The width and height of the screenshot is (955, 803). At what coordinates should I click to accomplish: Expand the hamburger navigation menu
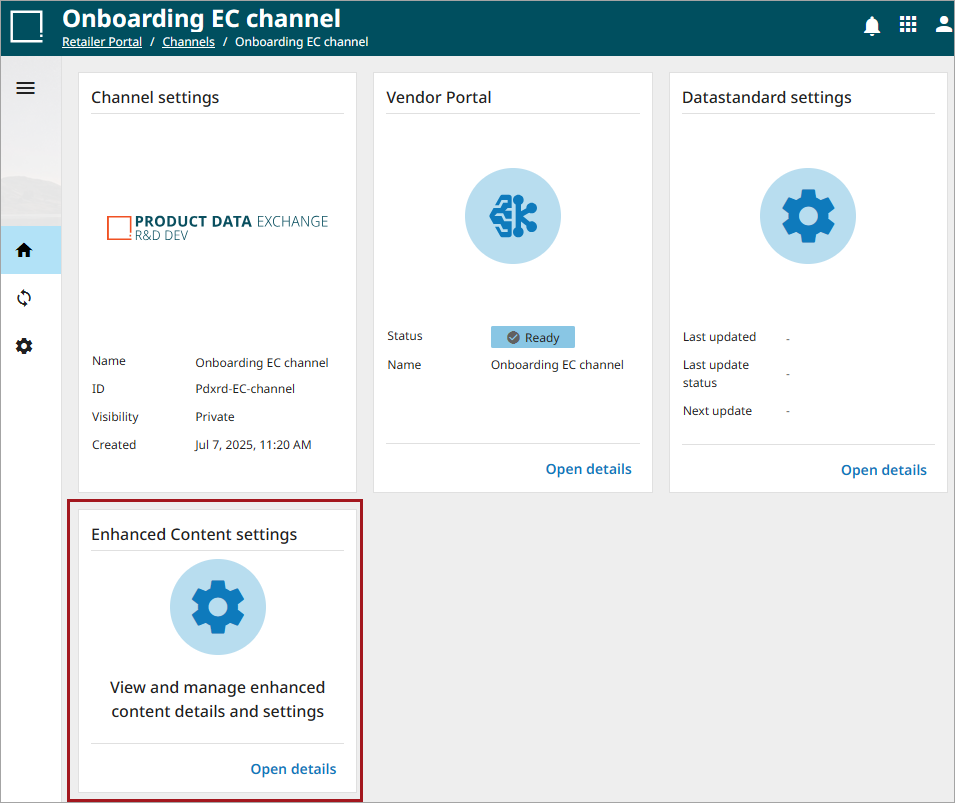(x=26, y=88)
